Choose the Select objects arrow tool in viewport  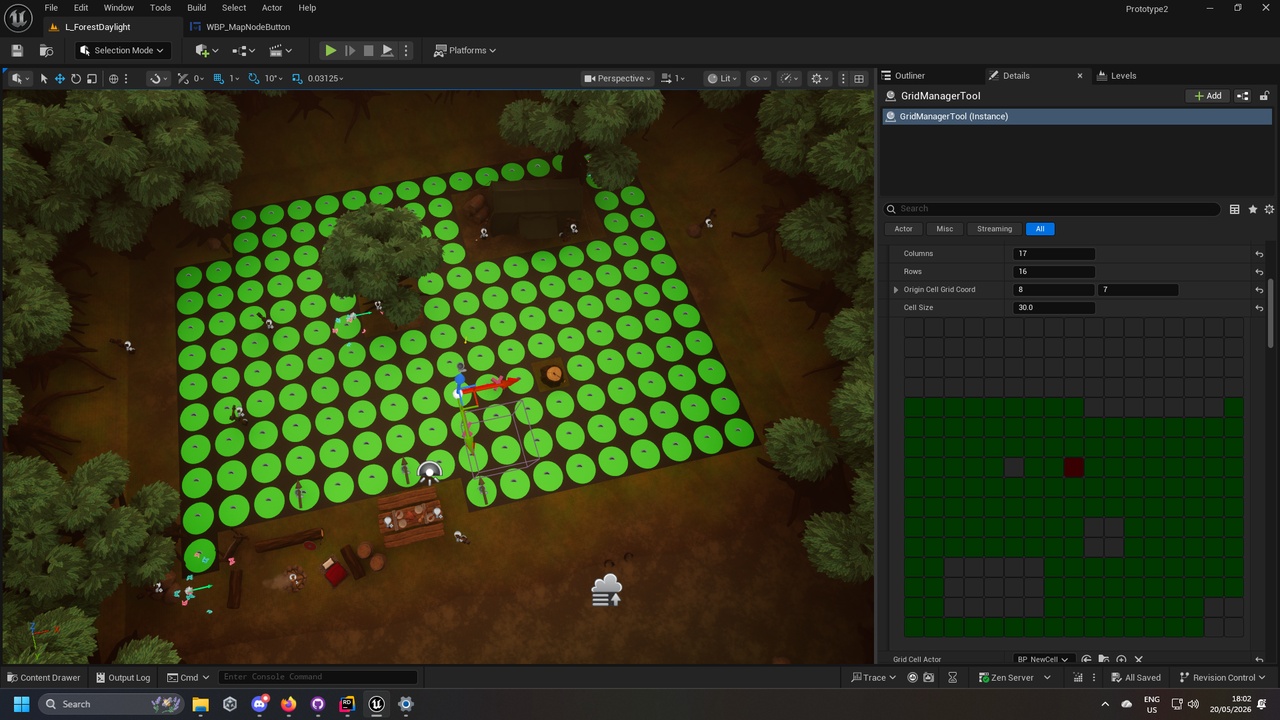point(44,78)
